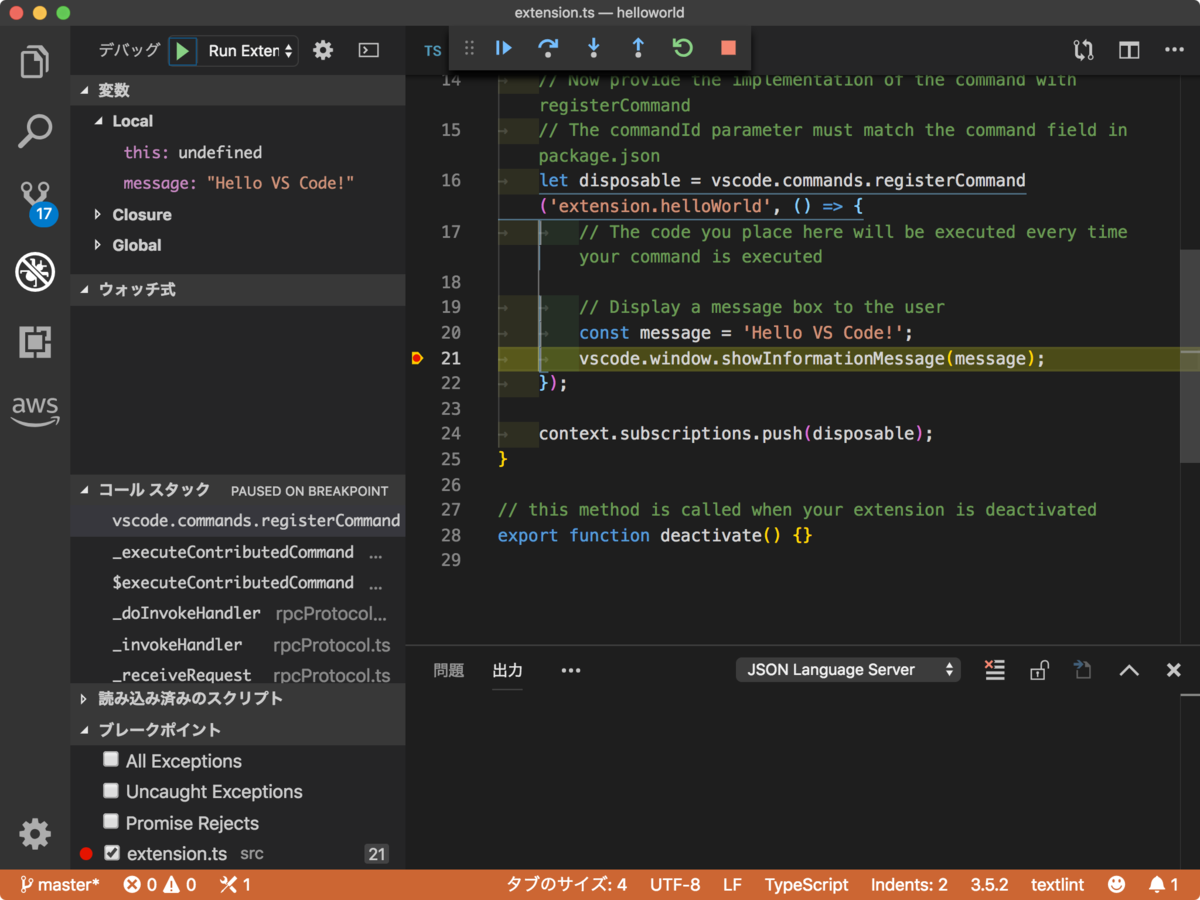Viewport: 1200px width, 900px height.
Task: Open errors and warnings count in status bar
Action: coord(159,885)
